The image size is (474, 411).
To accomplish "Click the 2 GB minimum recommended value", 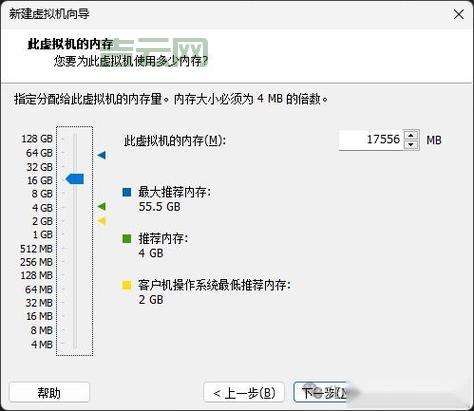I will click(x=151, y=300).
